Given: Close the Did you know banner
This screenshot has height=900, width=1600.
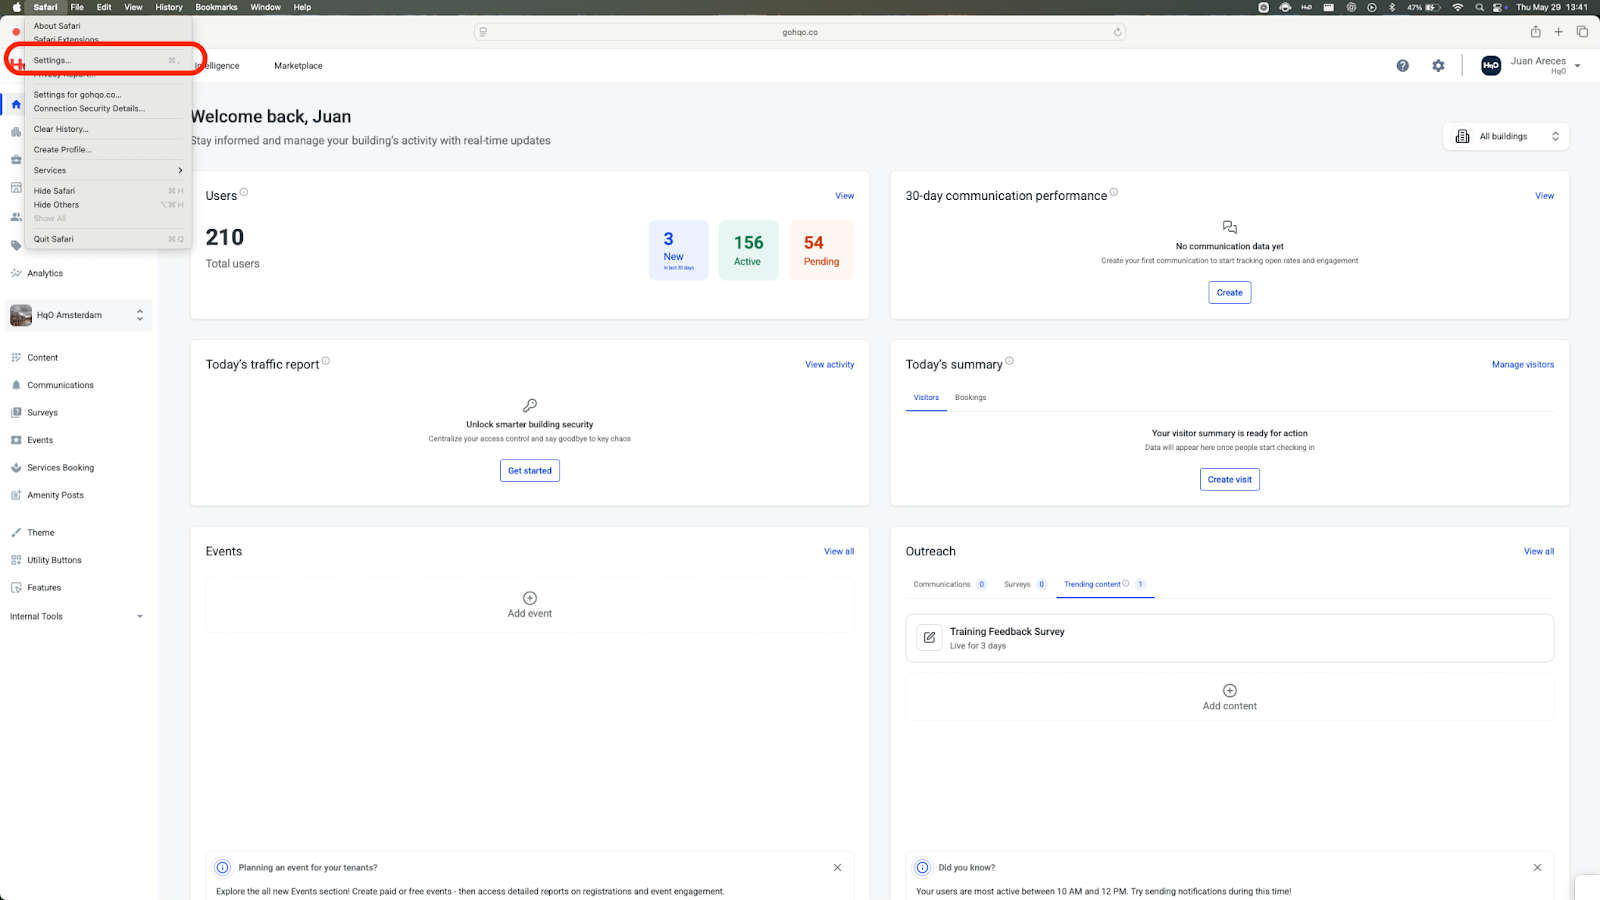Looking at the screenshot, I should point(1537,868).
